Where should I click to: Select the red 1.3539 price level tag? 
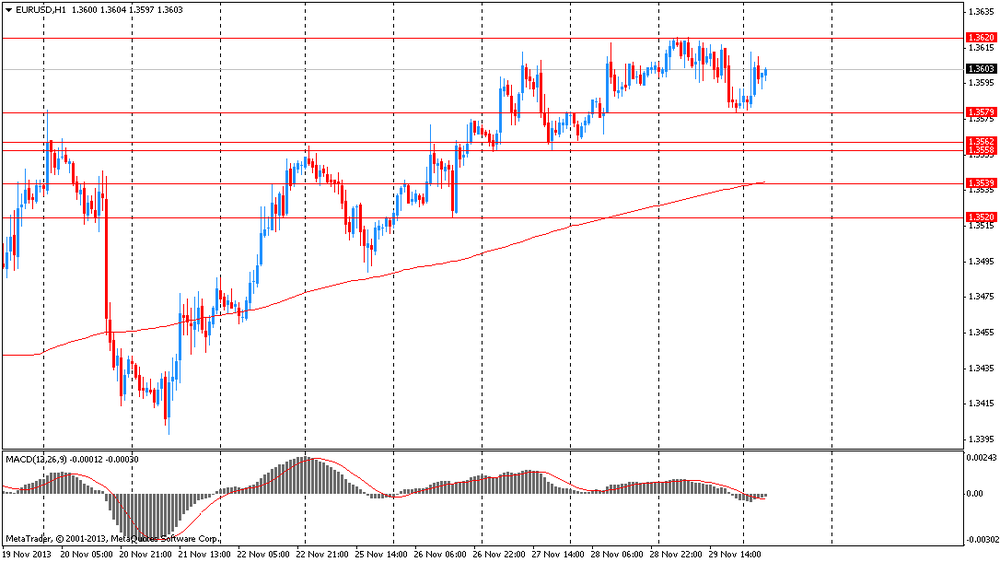(x=982, y=183)
